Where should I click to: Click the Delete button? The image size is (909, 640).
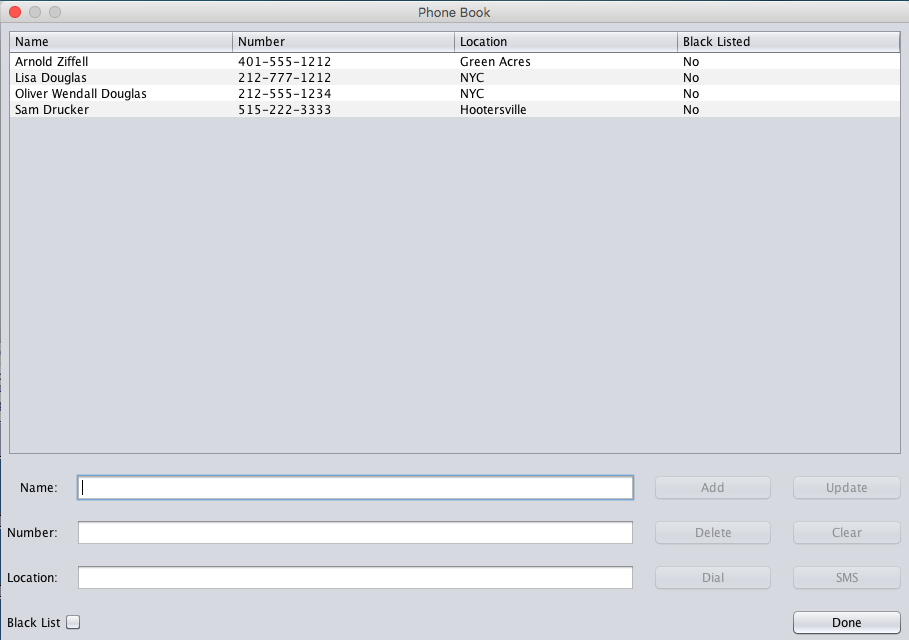click(x=712, y=532)
